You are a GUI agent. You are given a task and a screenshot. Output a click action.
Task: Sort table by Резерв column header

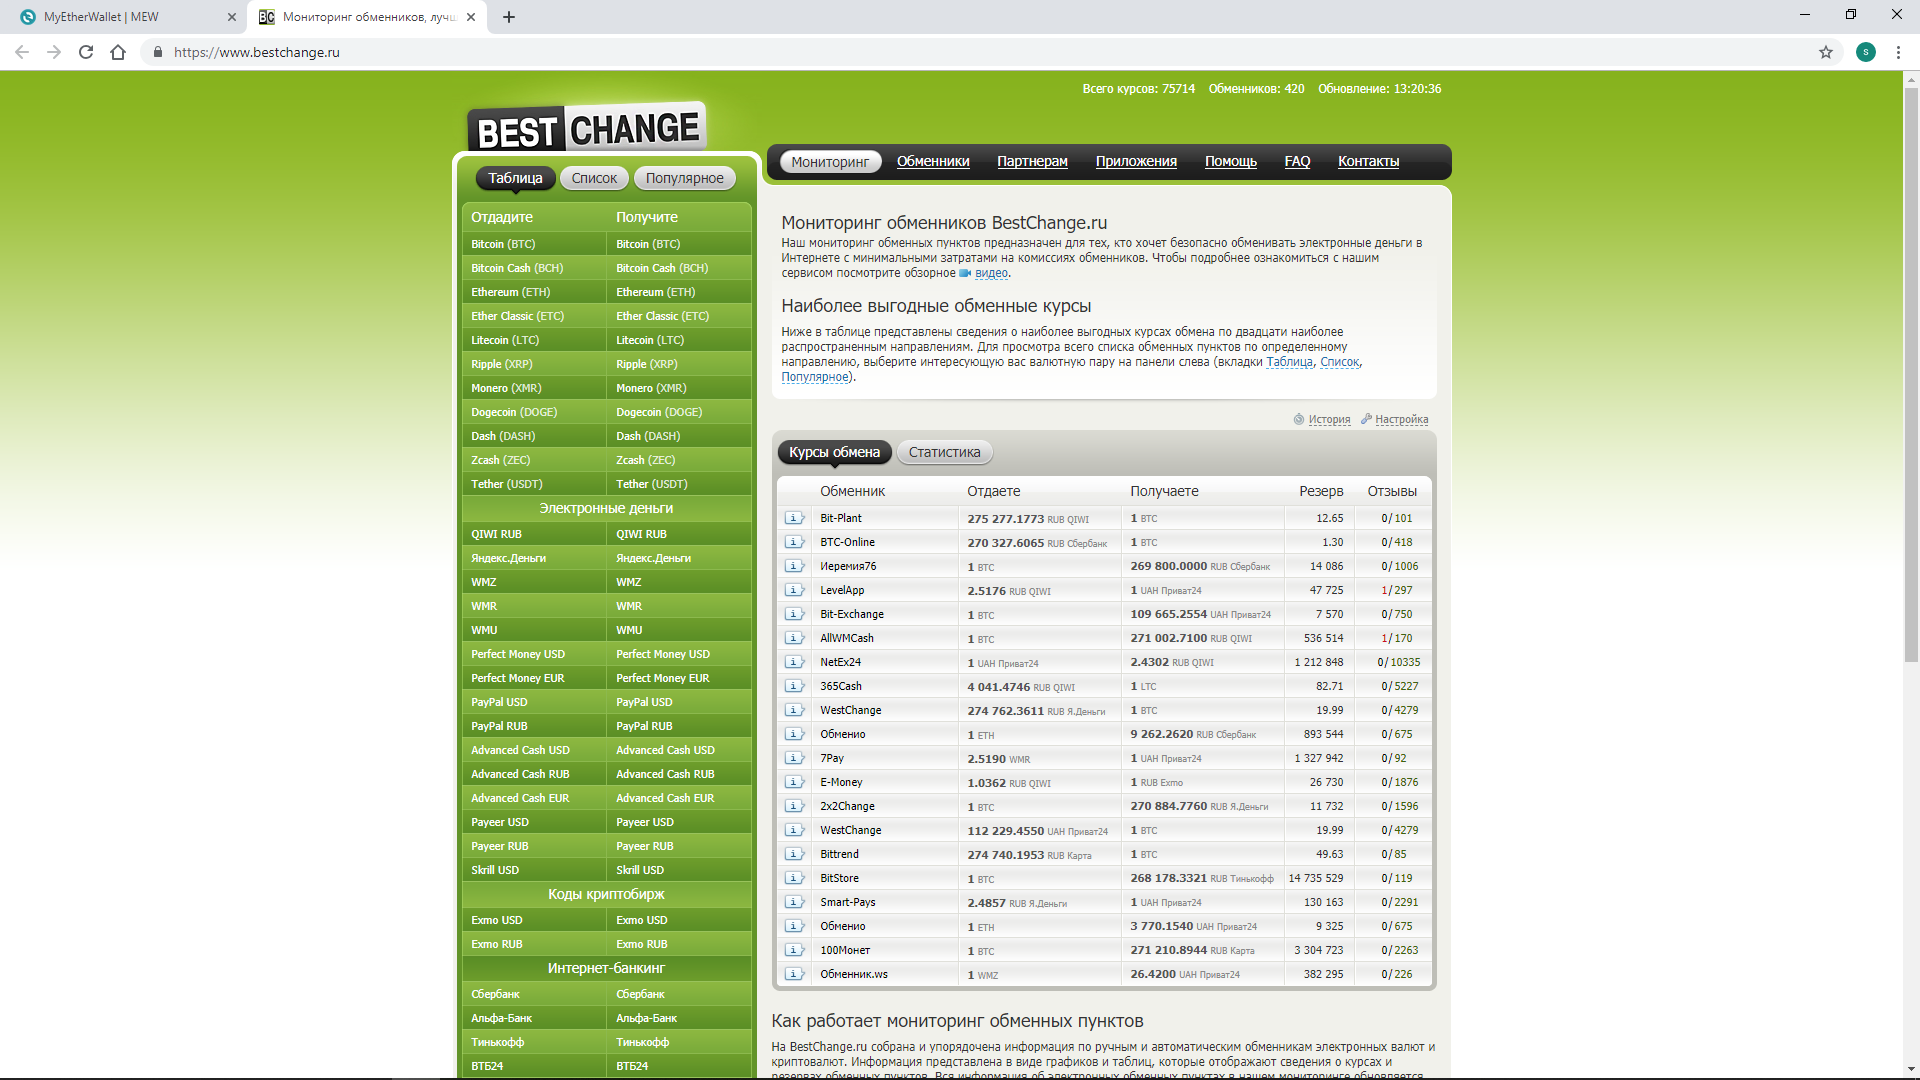(1321, 491)
